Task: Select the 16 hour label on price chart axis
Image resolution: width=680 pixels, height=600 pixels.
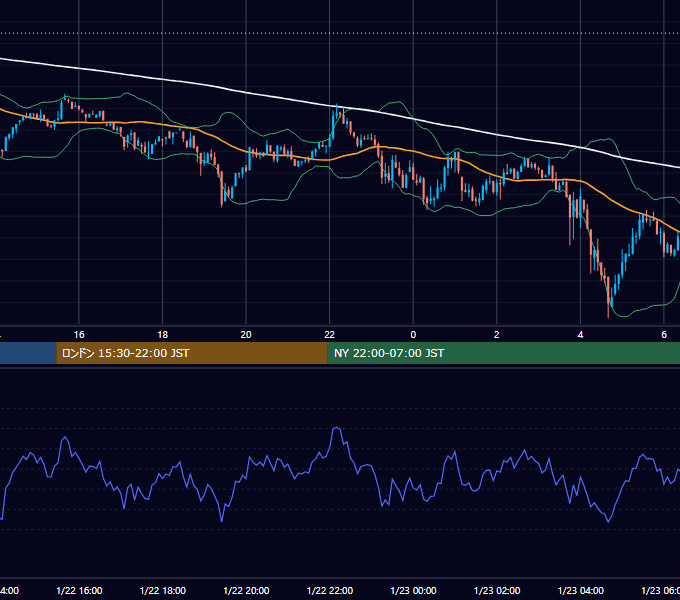Action: click(79, 335)
